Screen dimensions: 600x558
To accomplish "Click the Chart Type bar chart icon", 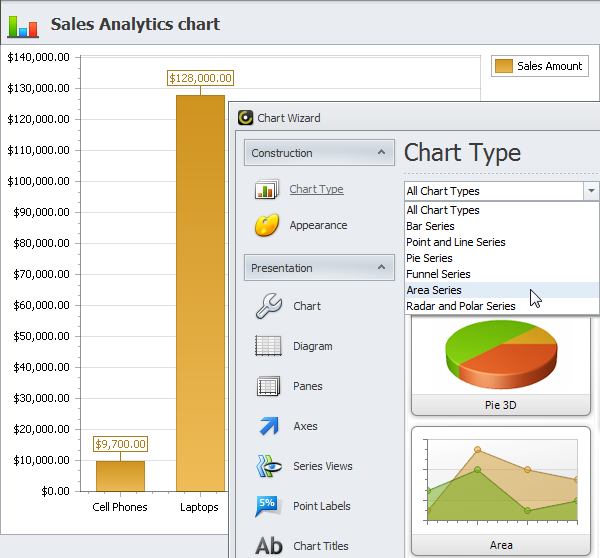I will pos(266,190).
